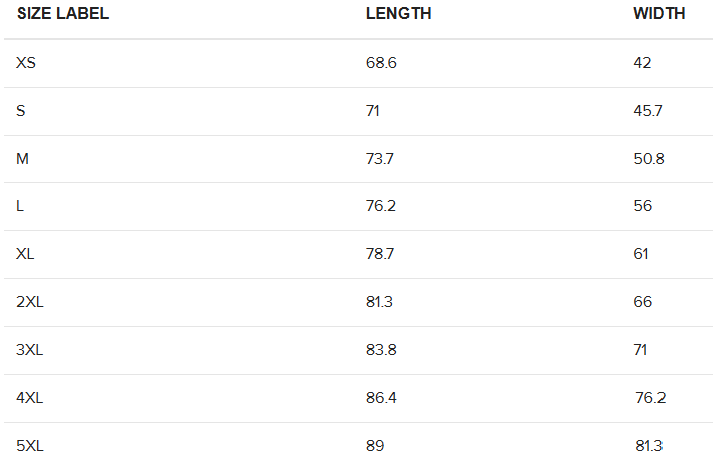Select the 4XL size row label
Screen dimensions: 713x460
click(30, 398)
